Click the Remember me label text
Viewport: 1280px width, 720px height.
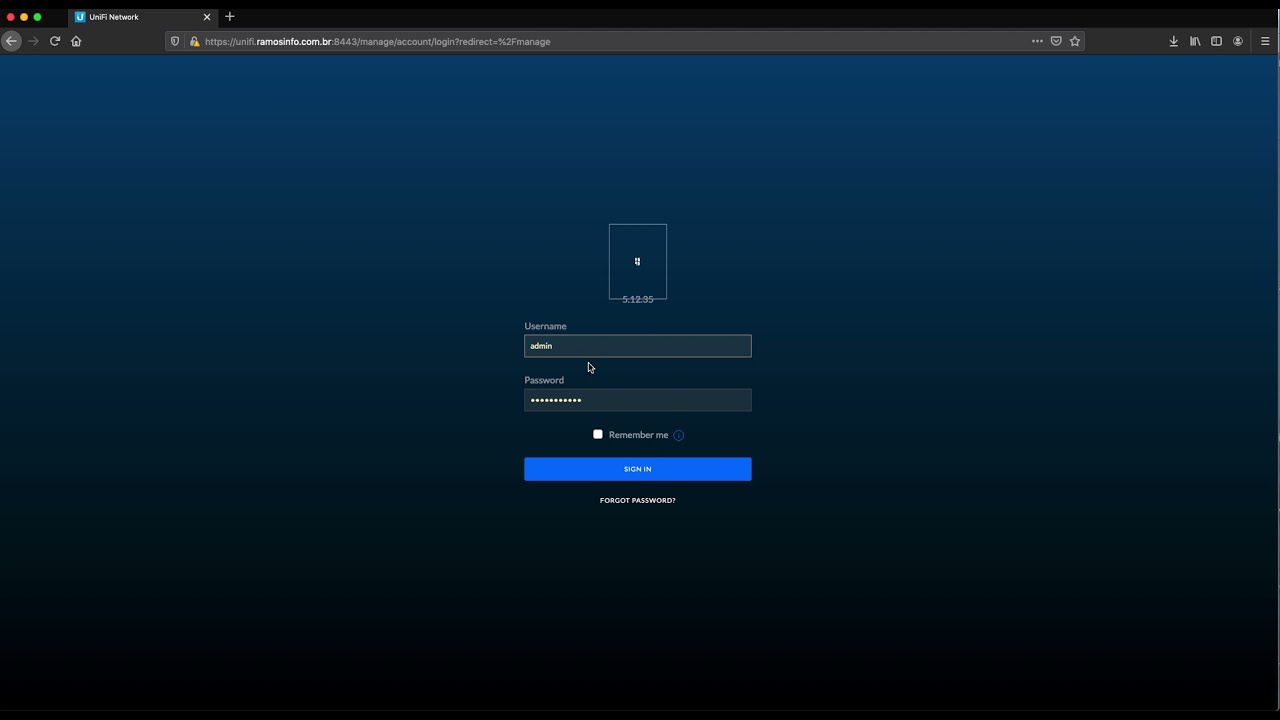tap(638, 435)
